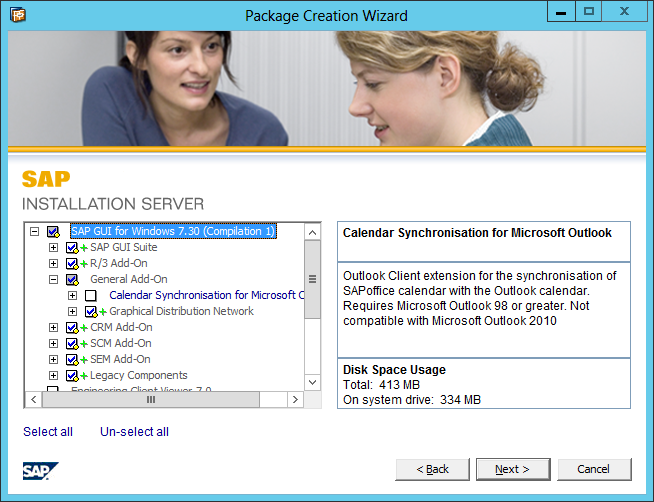This screenshot has height=502, width=654.
Task: Enable Calendar Synchronisation for Microsoft Outlook checkbox
Action: coord(91,296)
